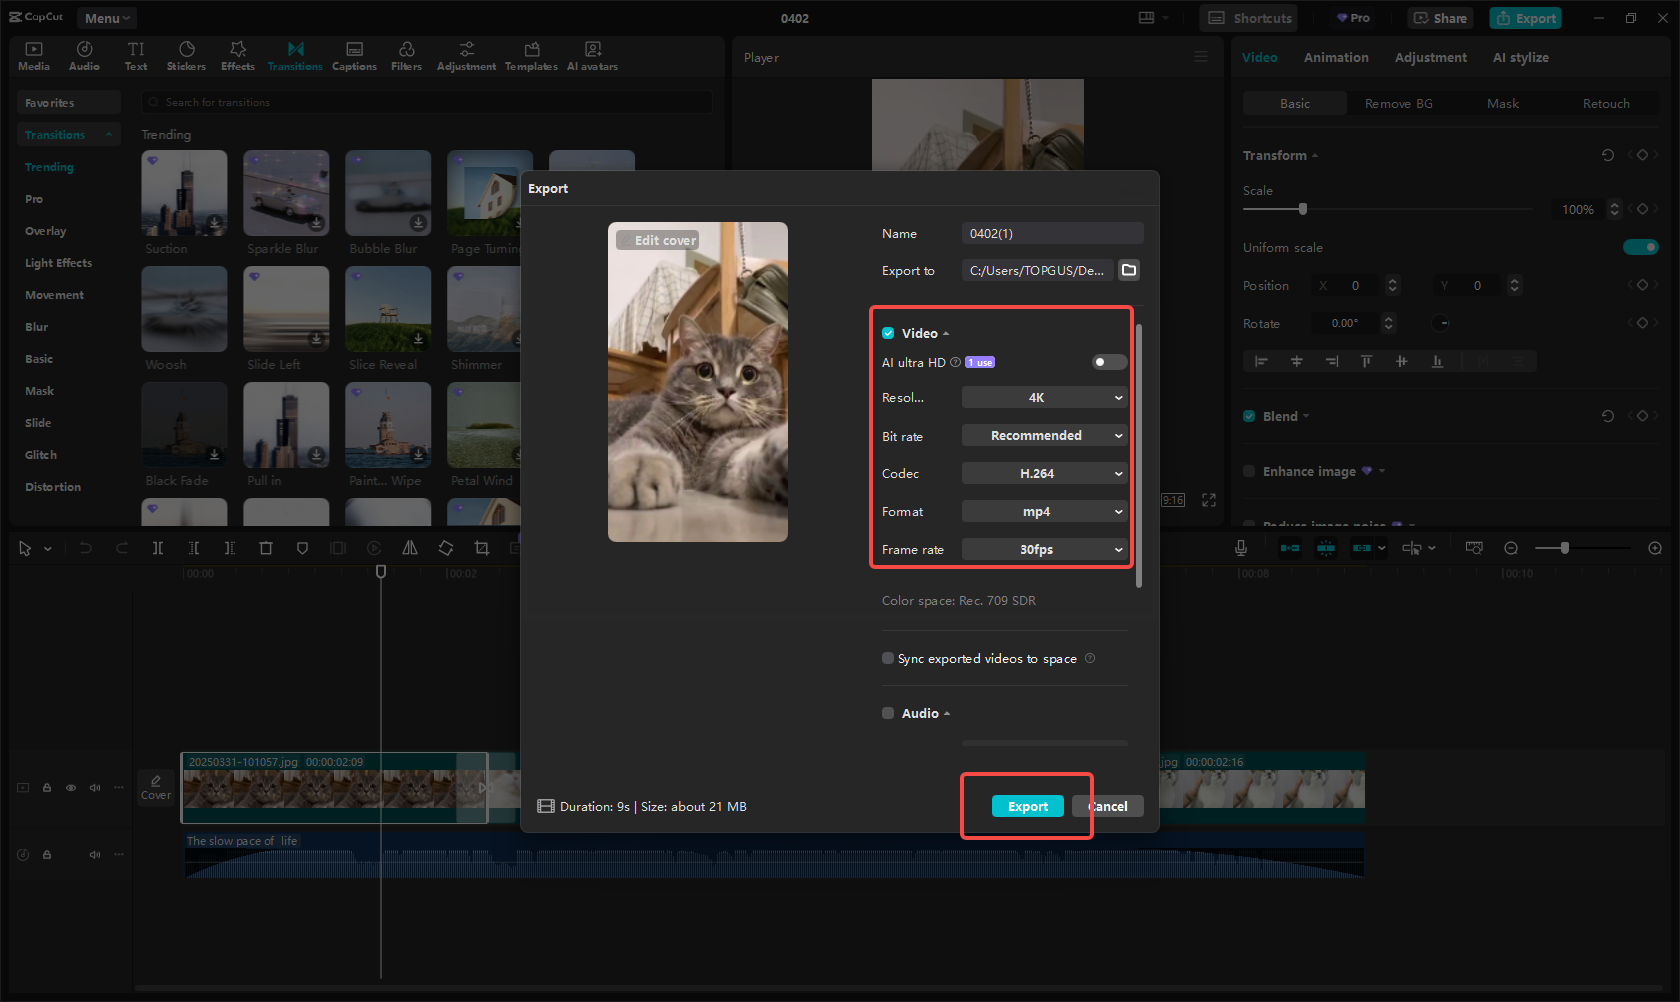Click the microphone record icon in timeline toolbar

[1240, 548]
